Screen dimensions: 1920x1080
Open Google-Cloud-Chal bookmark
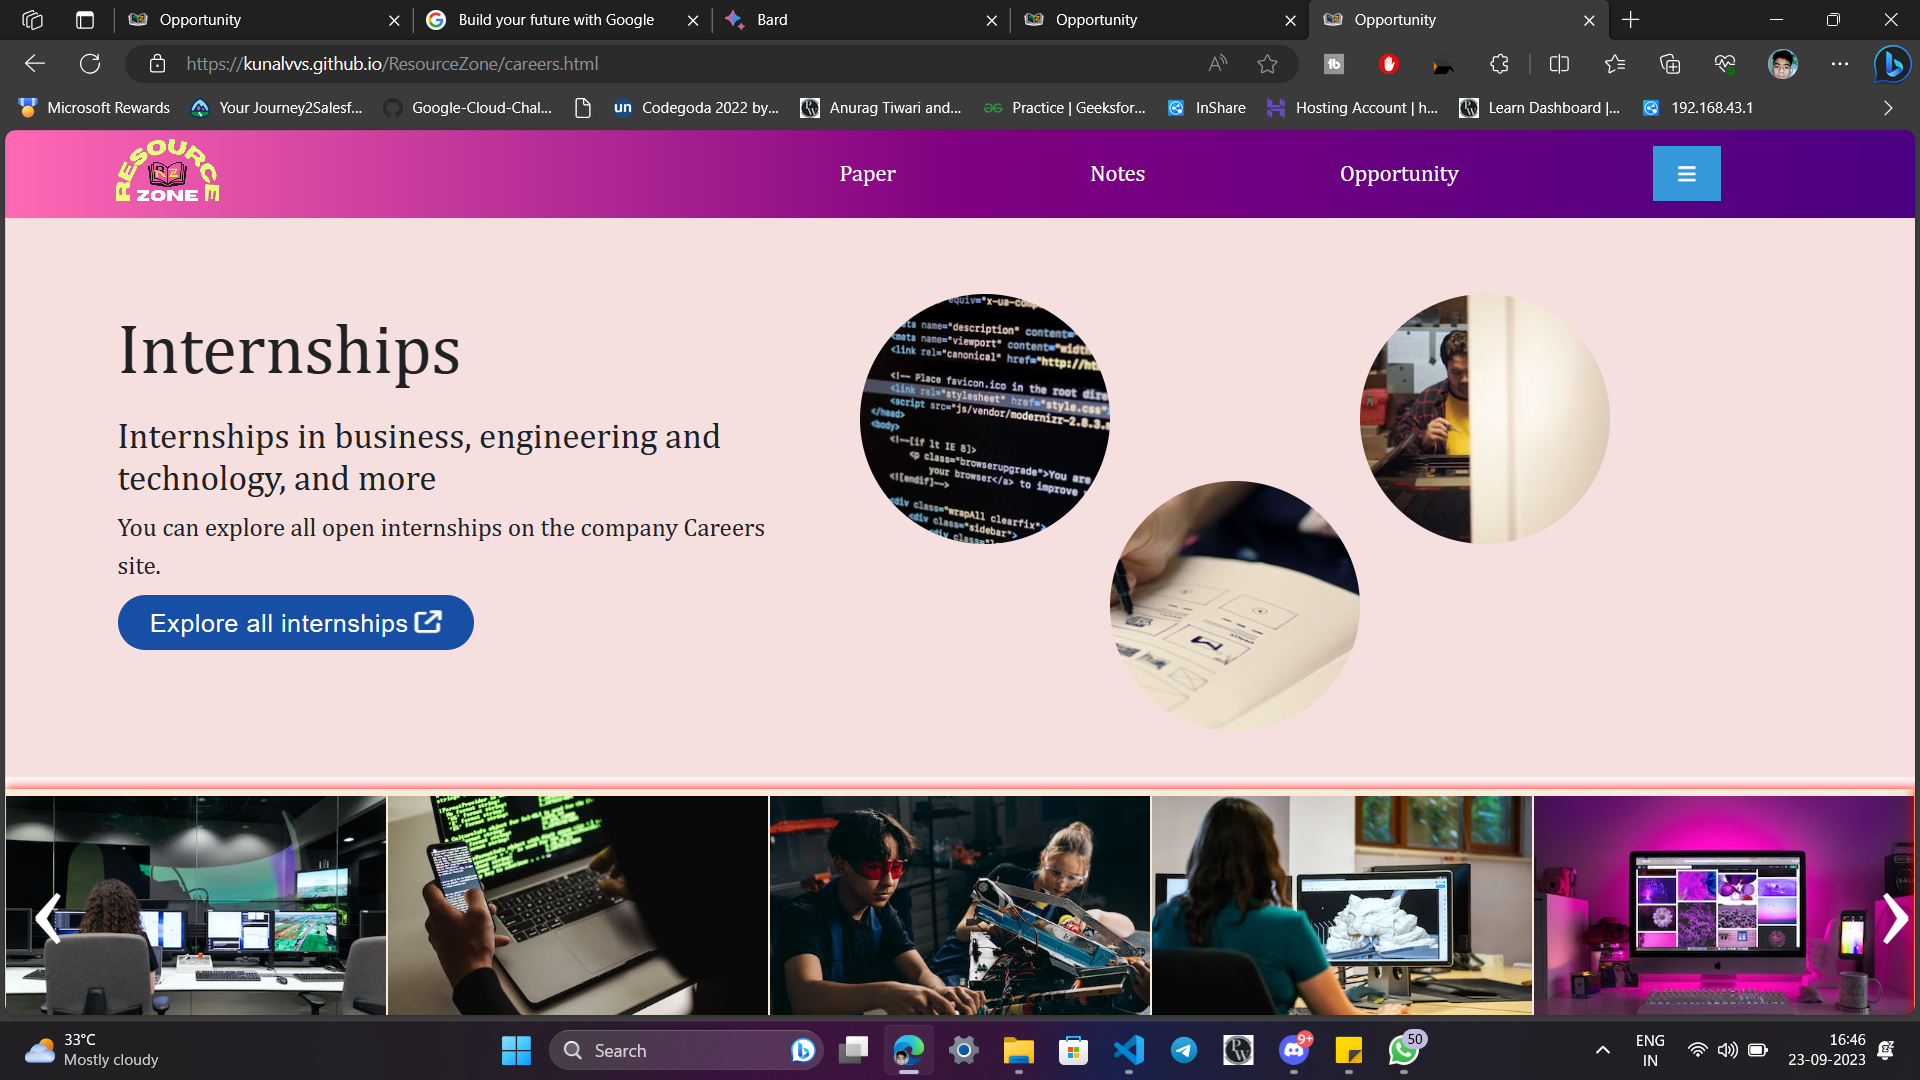468,108
